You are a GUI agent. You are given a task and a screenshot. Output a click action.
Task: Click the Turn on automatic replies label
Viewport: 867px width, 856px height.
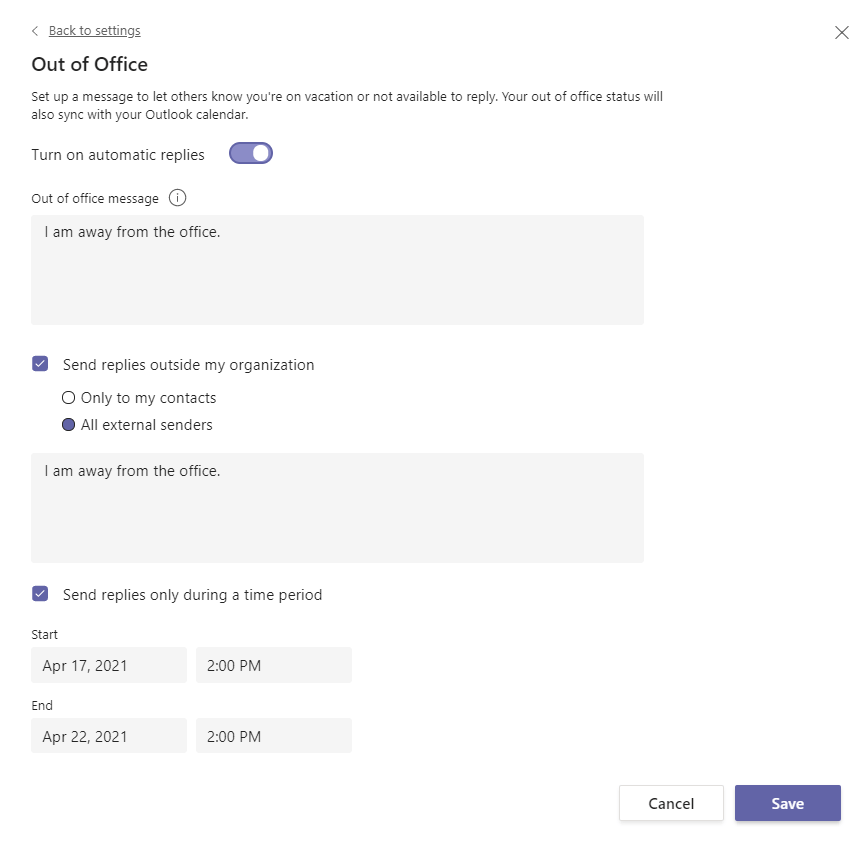(x=118, y=155)
